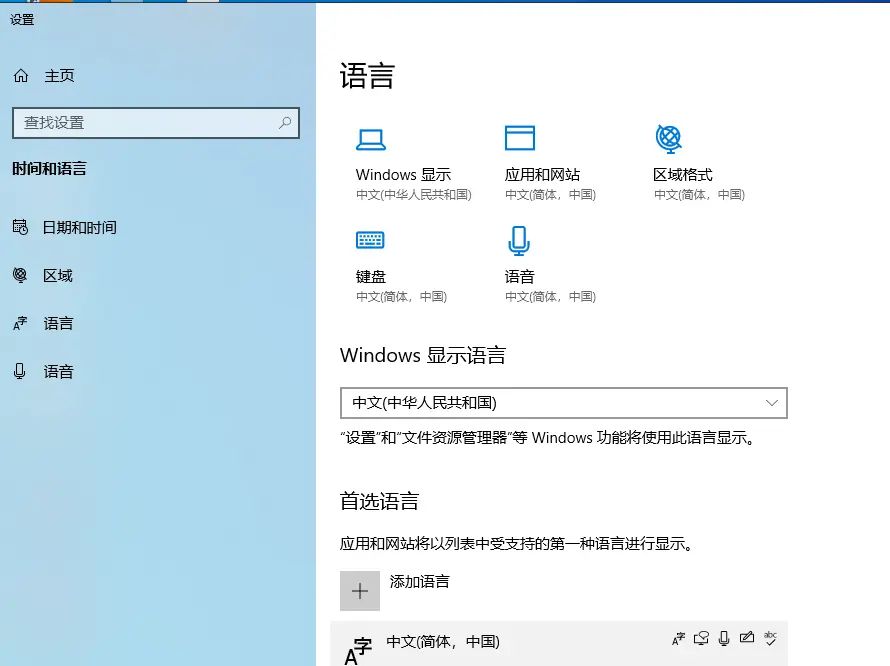The height and width of the screenshot is (666, 890).
Task: Click the text-to-speech feature icon in language row
Action: 701,639
